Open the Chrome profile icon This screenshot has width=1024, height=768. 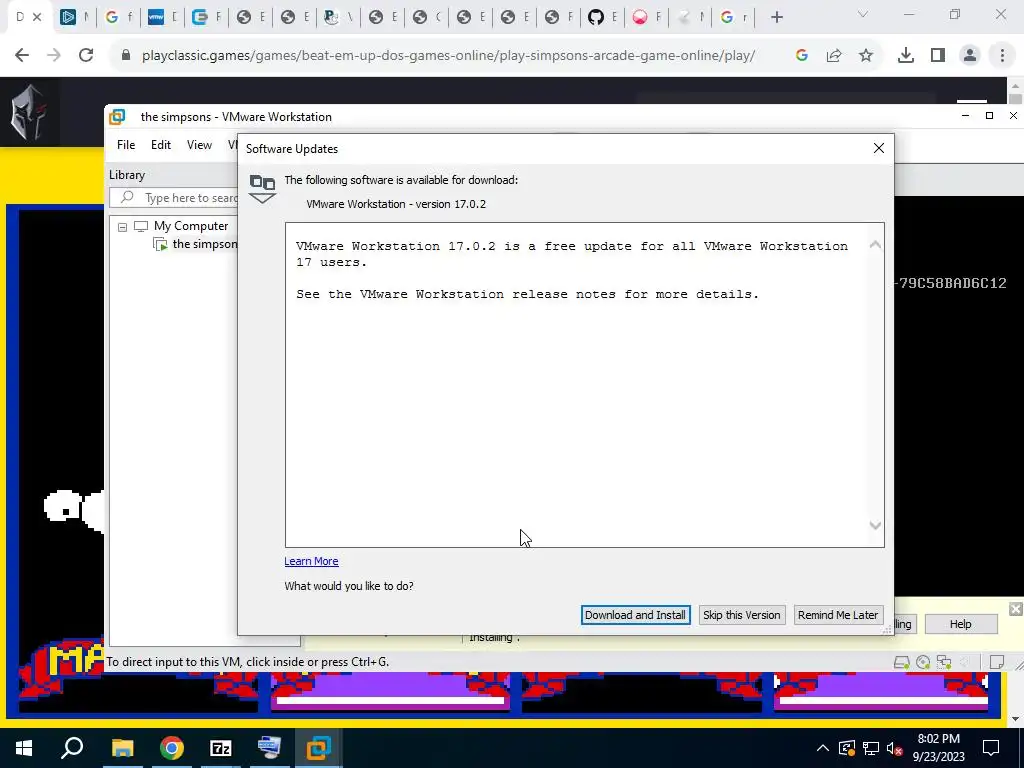point(970,56)
